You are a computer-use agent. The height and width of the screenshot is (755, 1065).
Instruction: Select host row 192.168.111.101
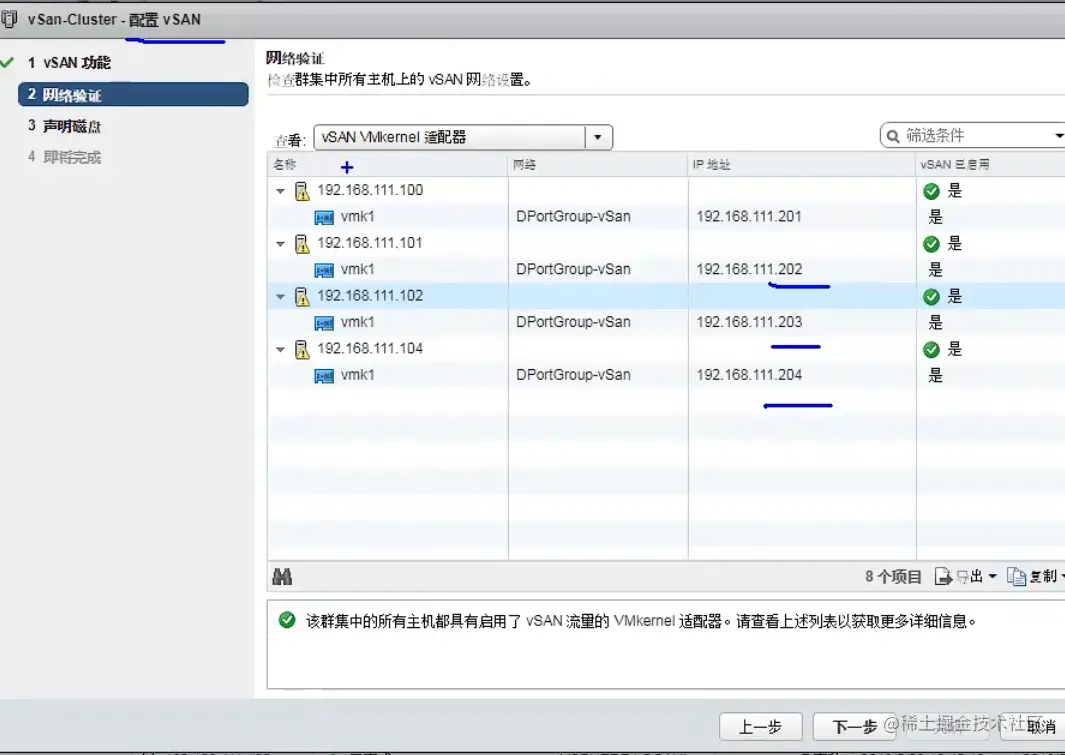tap(666, 244)
